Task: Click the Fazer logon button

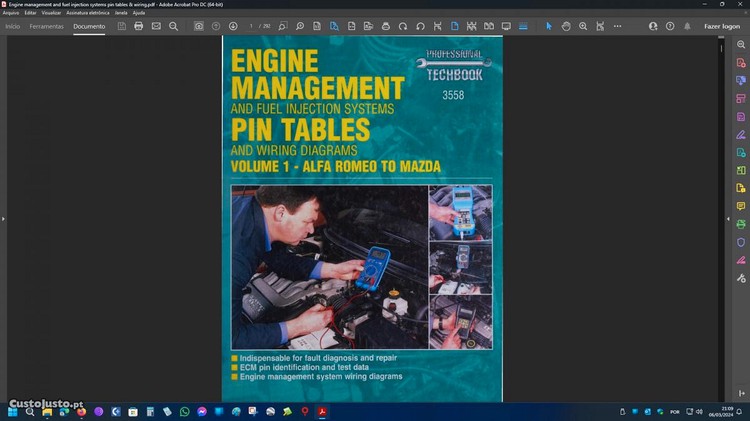Action: [x=722, y=26]
